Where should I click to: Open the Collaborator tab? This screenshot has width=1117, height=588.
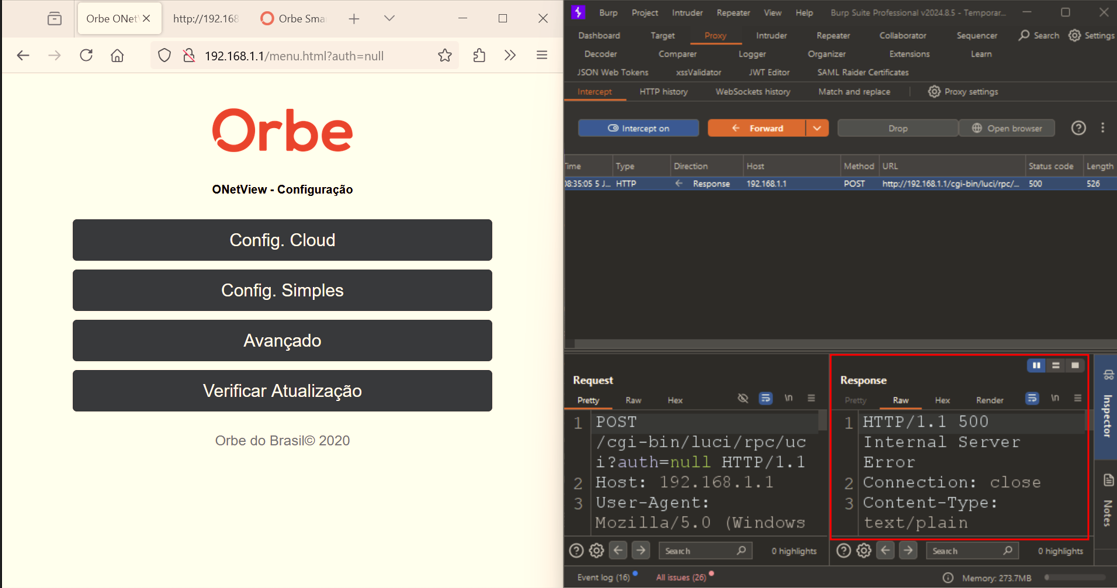(903, 36)
